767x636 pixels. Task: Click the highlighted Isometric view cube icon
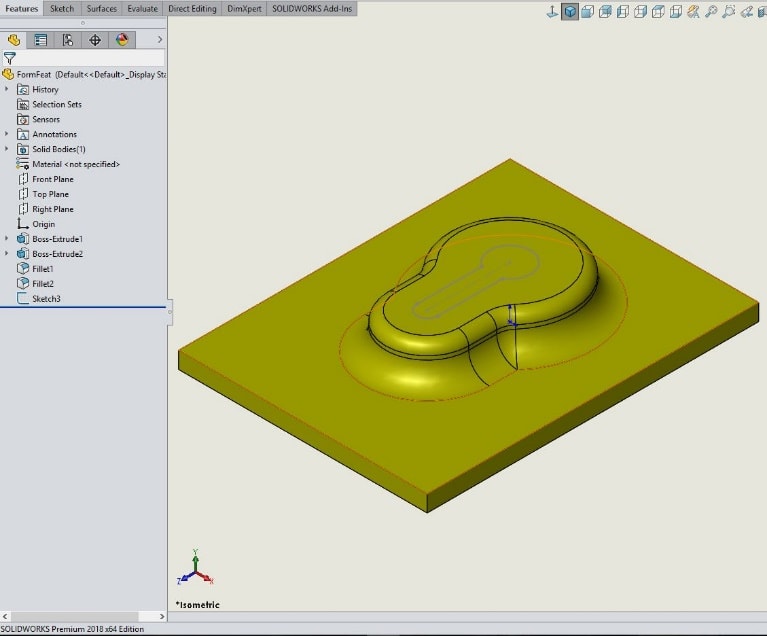[x=569, y=12]
